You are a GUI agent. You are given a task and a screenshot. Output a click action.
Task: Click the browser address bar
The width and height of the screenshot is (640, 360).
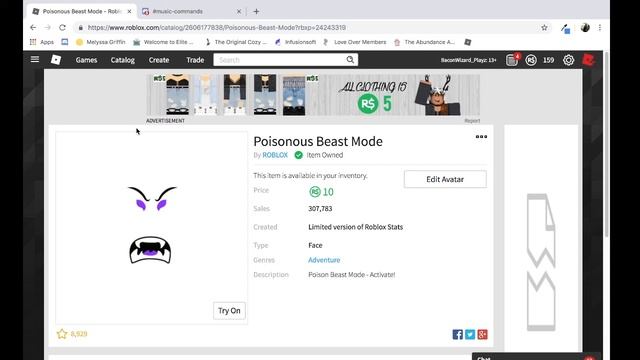point(306,28)
